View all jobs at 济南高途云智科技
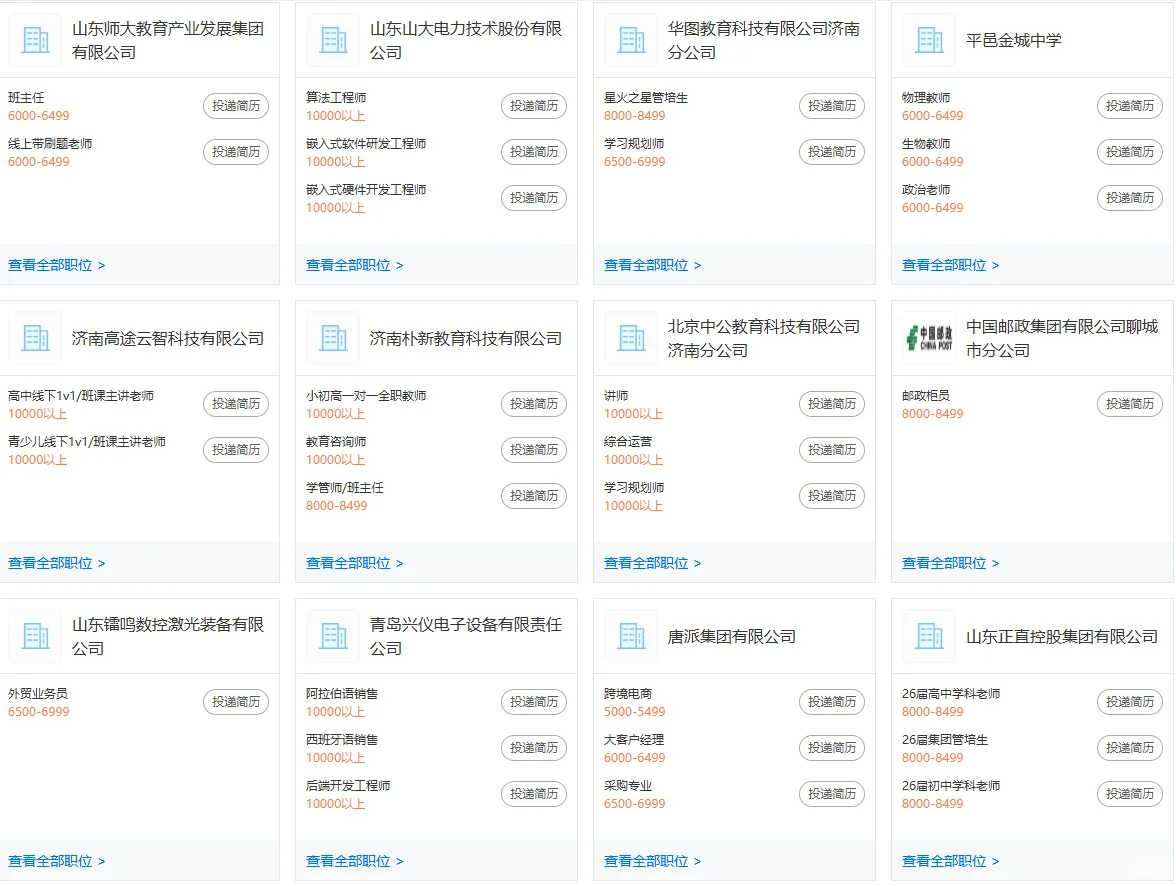 [x=57, y=563]
